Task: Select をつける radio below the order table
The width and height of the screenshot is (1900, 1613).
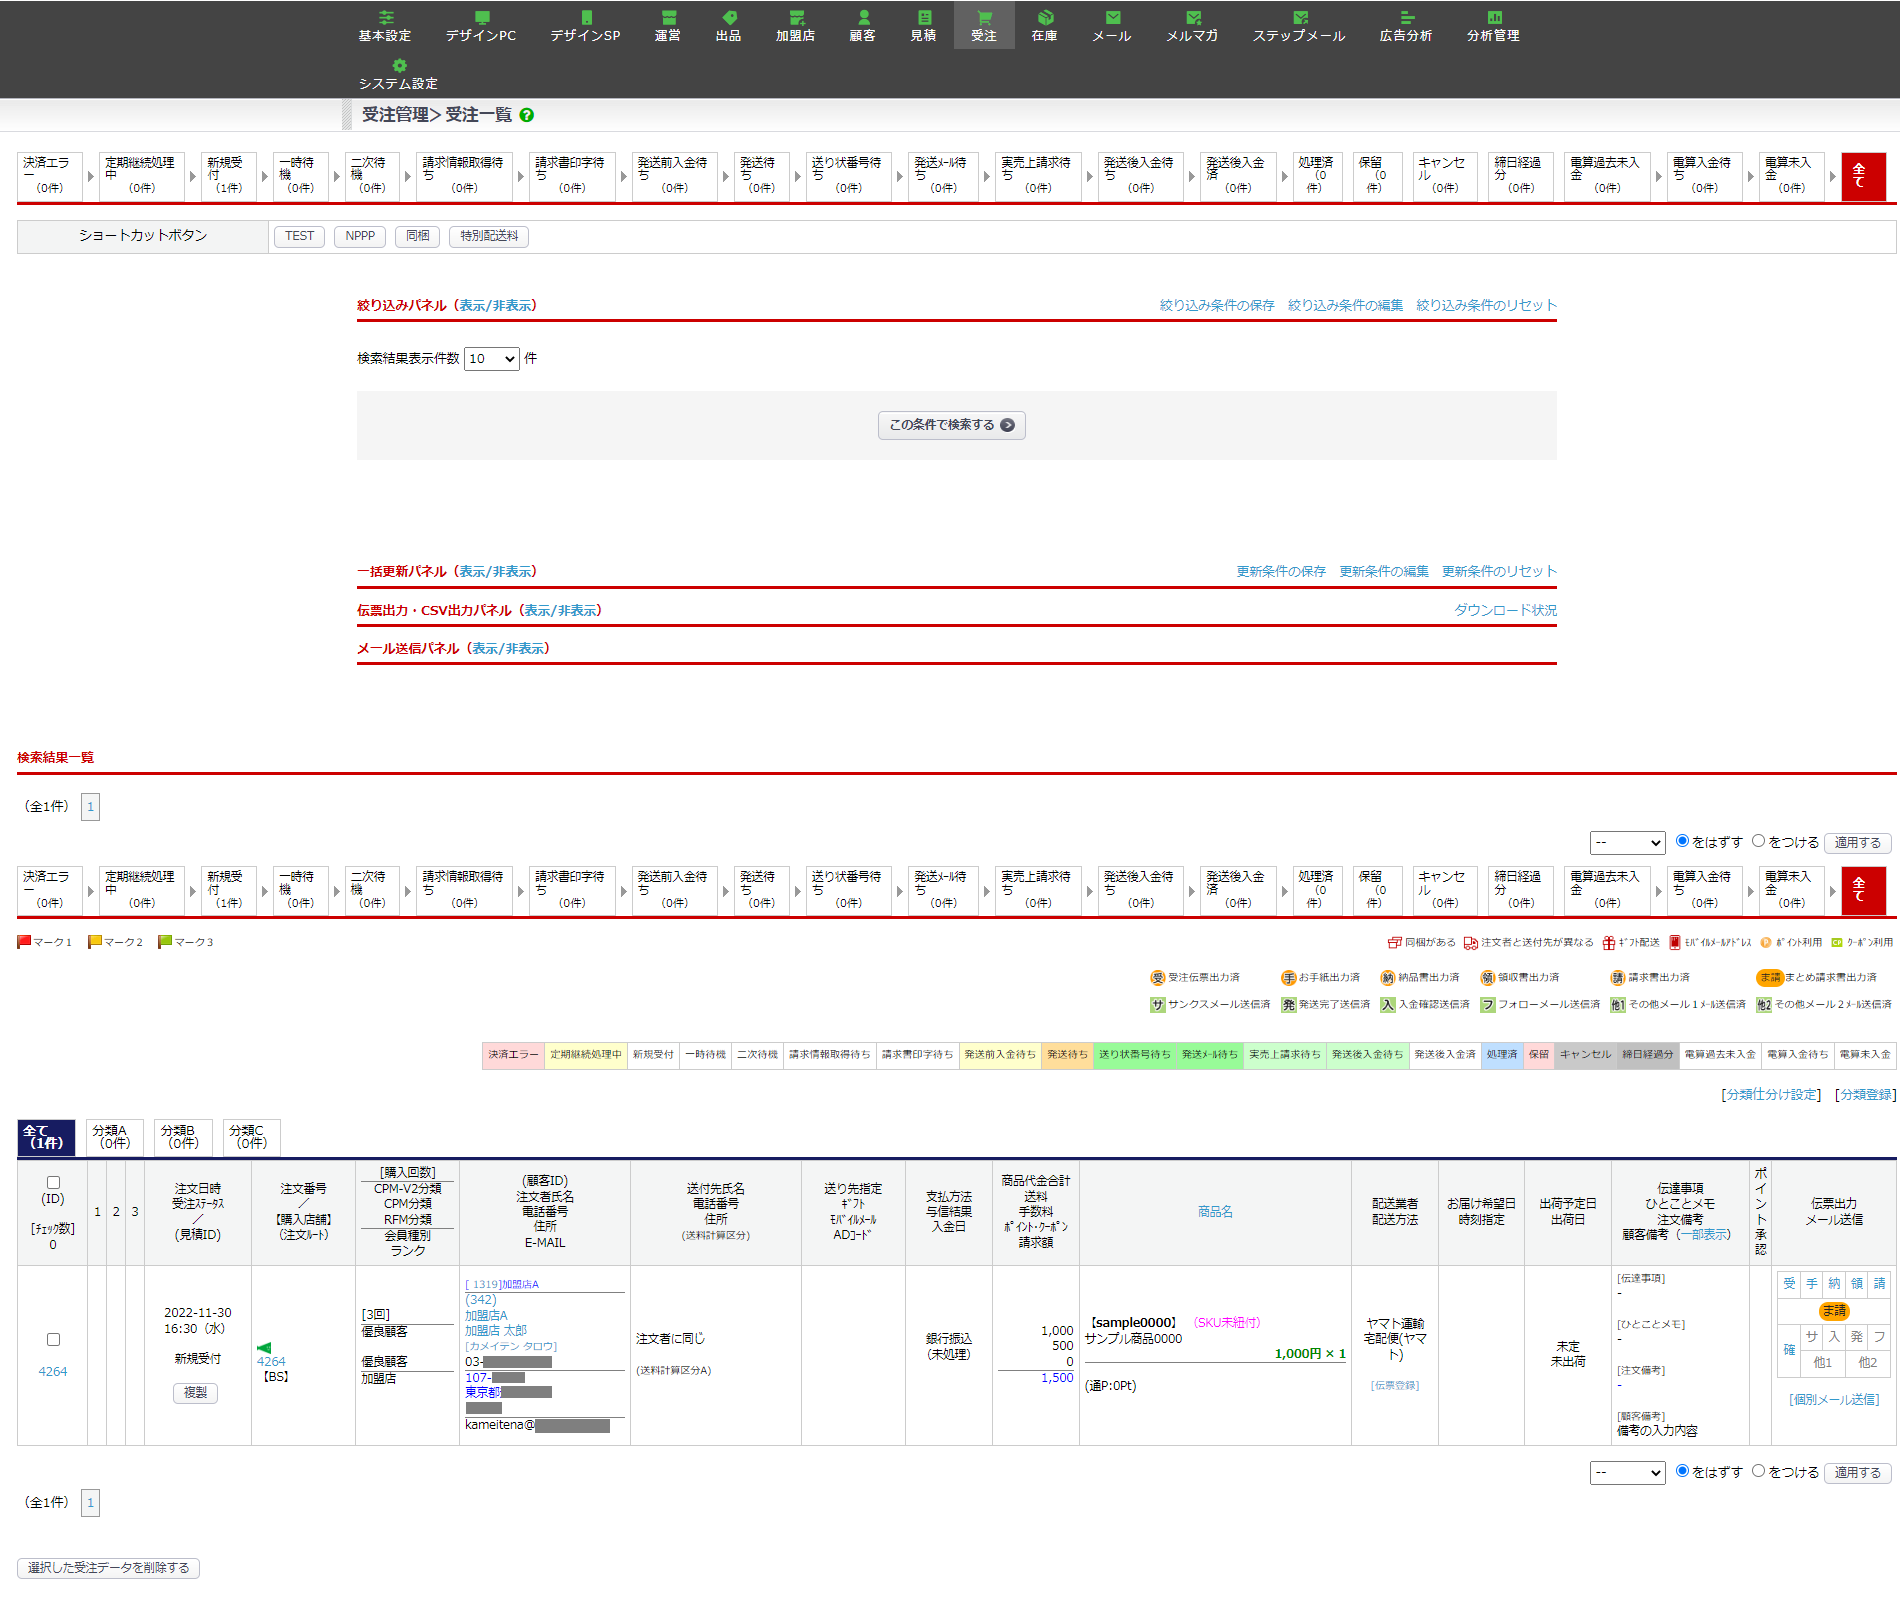Action: 1758,1471
